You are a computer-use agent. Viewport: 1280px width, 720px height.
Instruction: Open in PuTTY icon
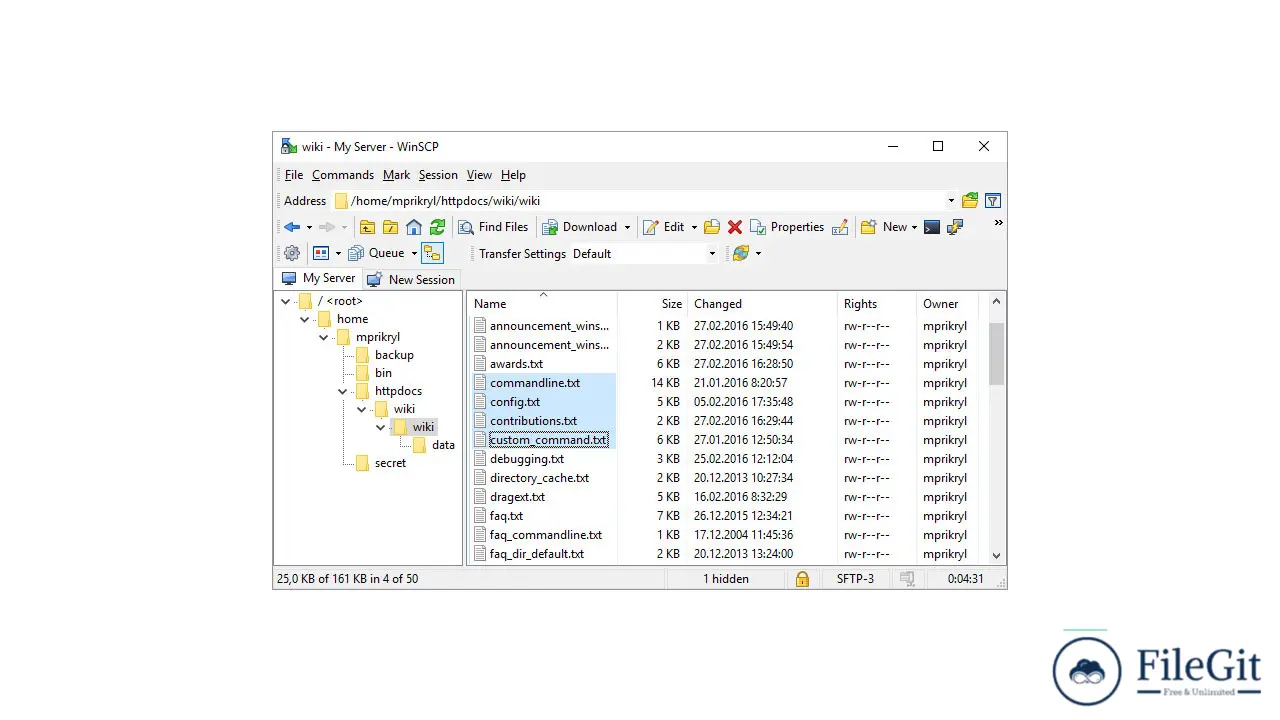tap(955, 227)
